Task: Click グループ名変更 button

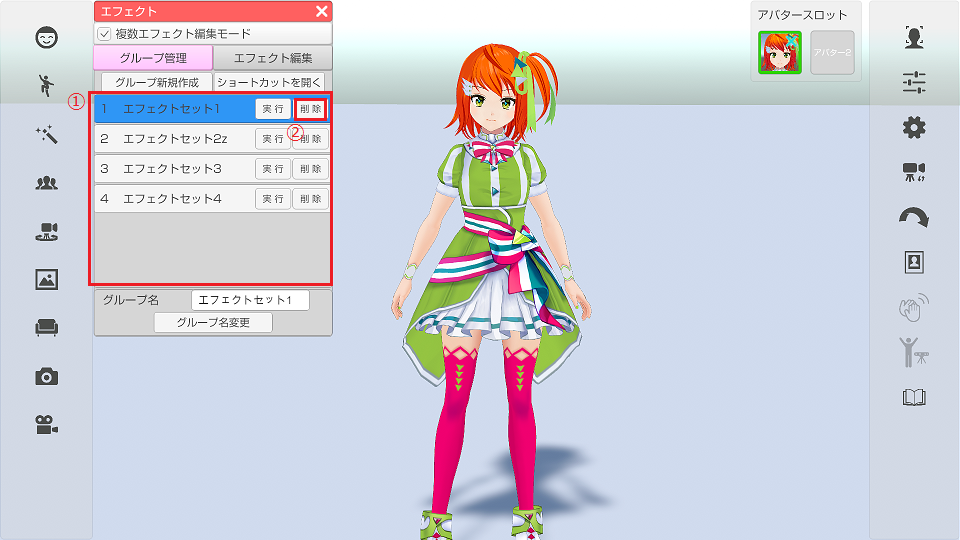Action: (x=213, y=323)
